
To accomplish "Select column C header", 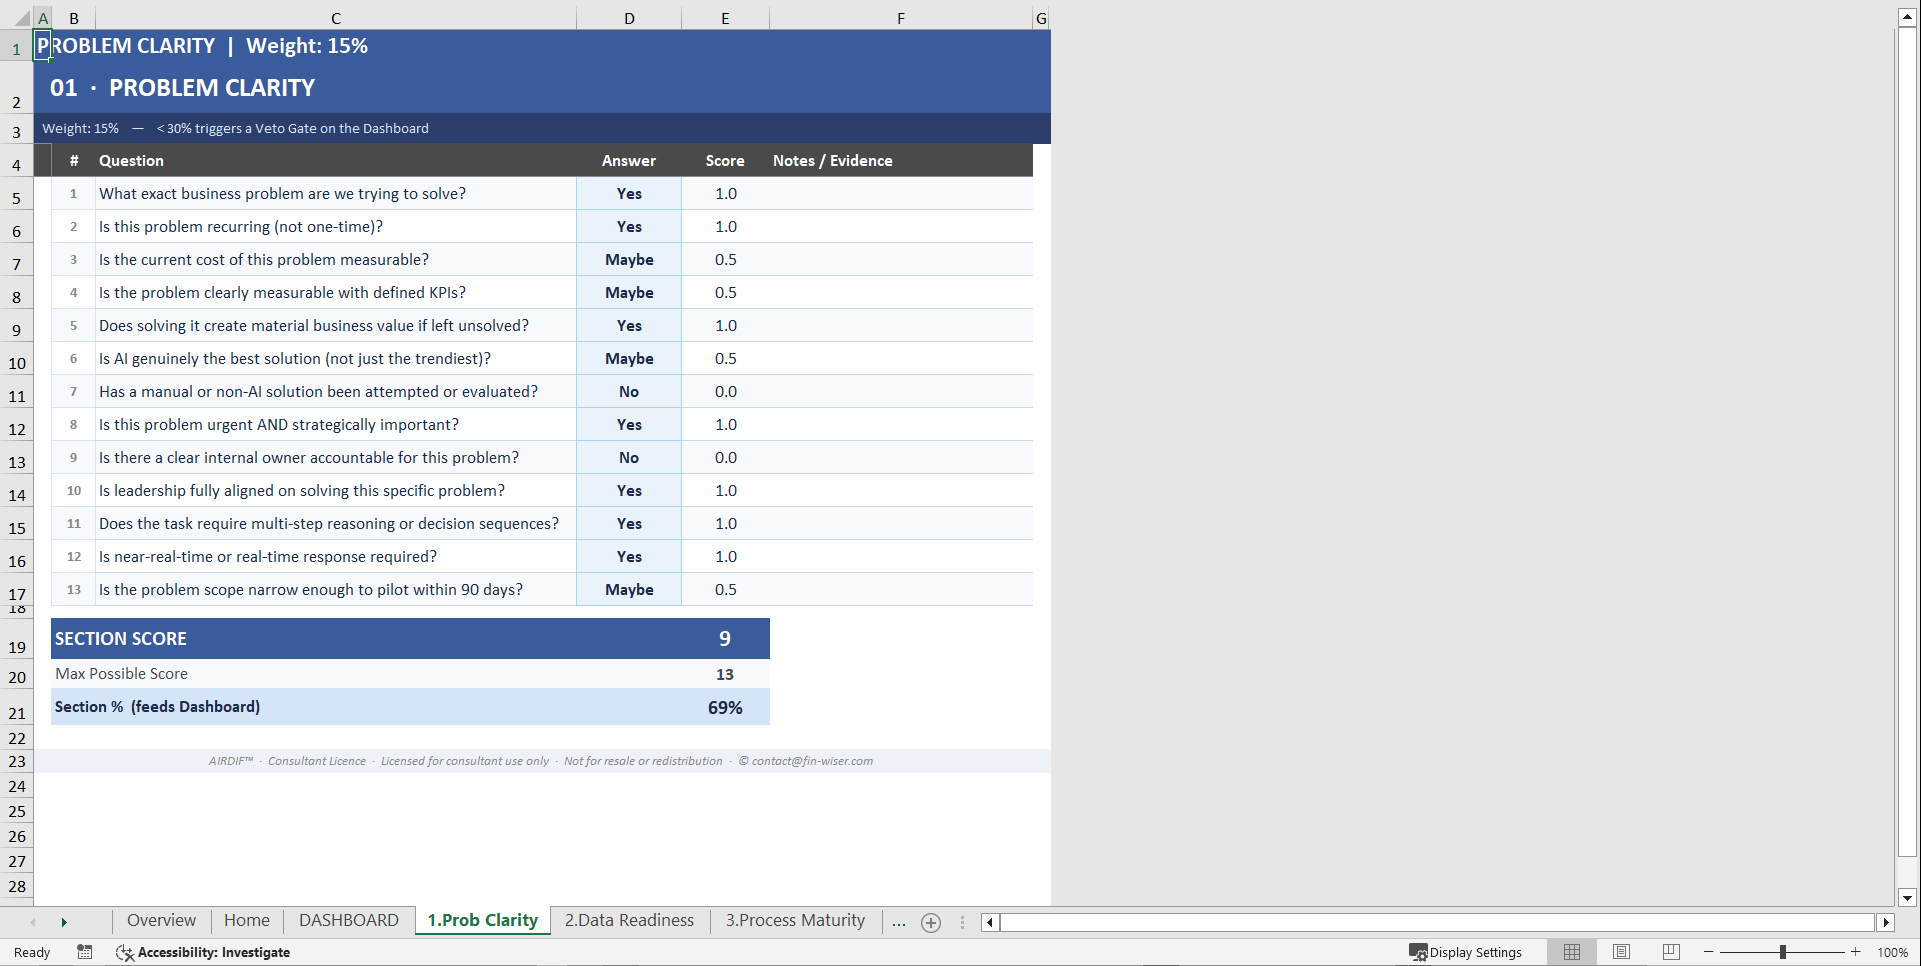I will (336, 18).
